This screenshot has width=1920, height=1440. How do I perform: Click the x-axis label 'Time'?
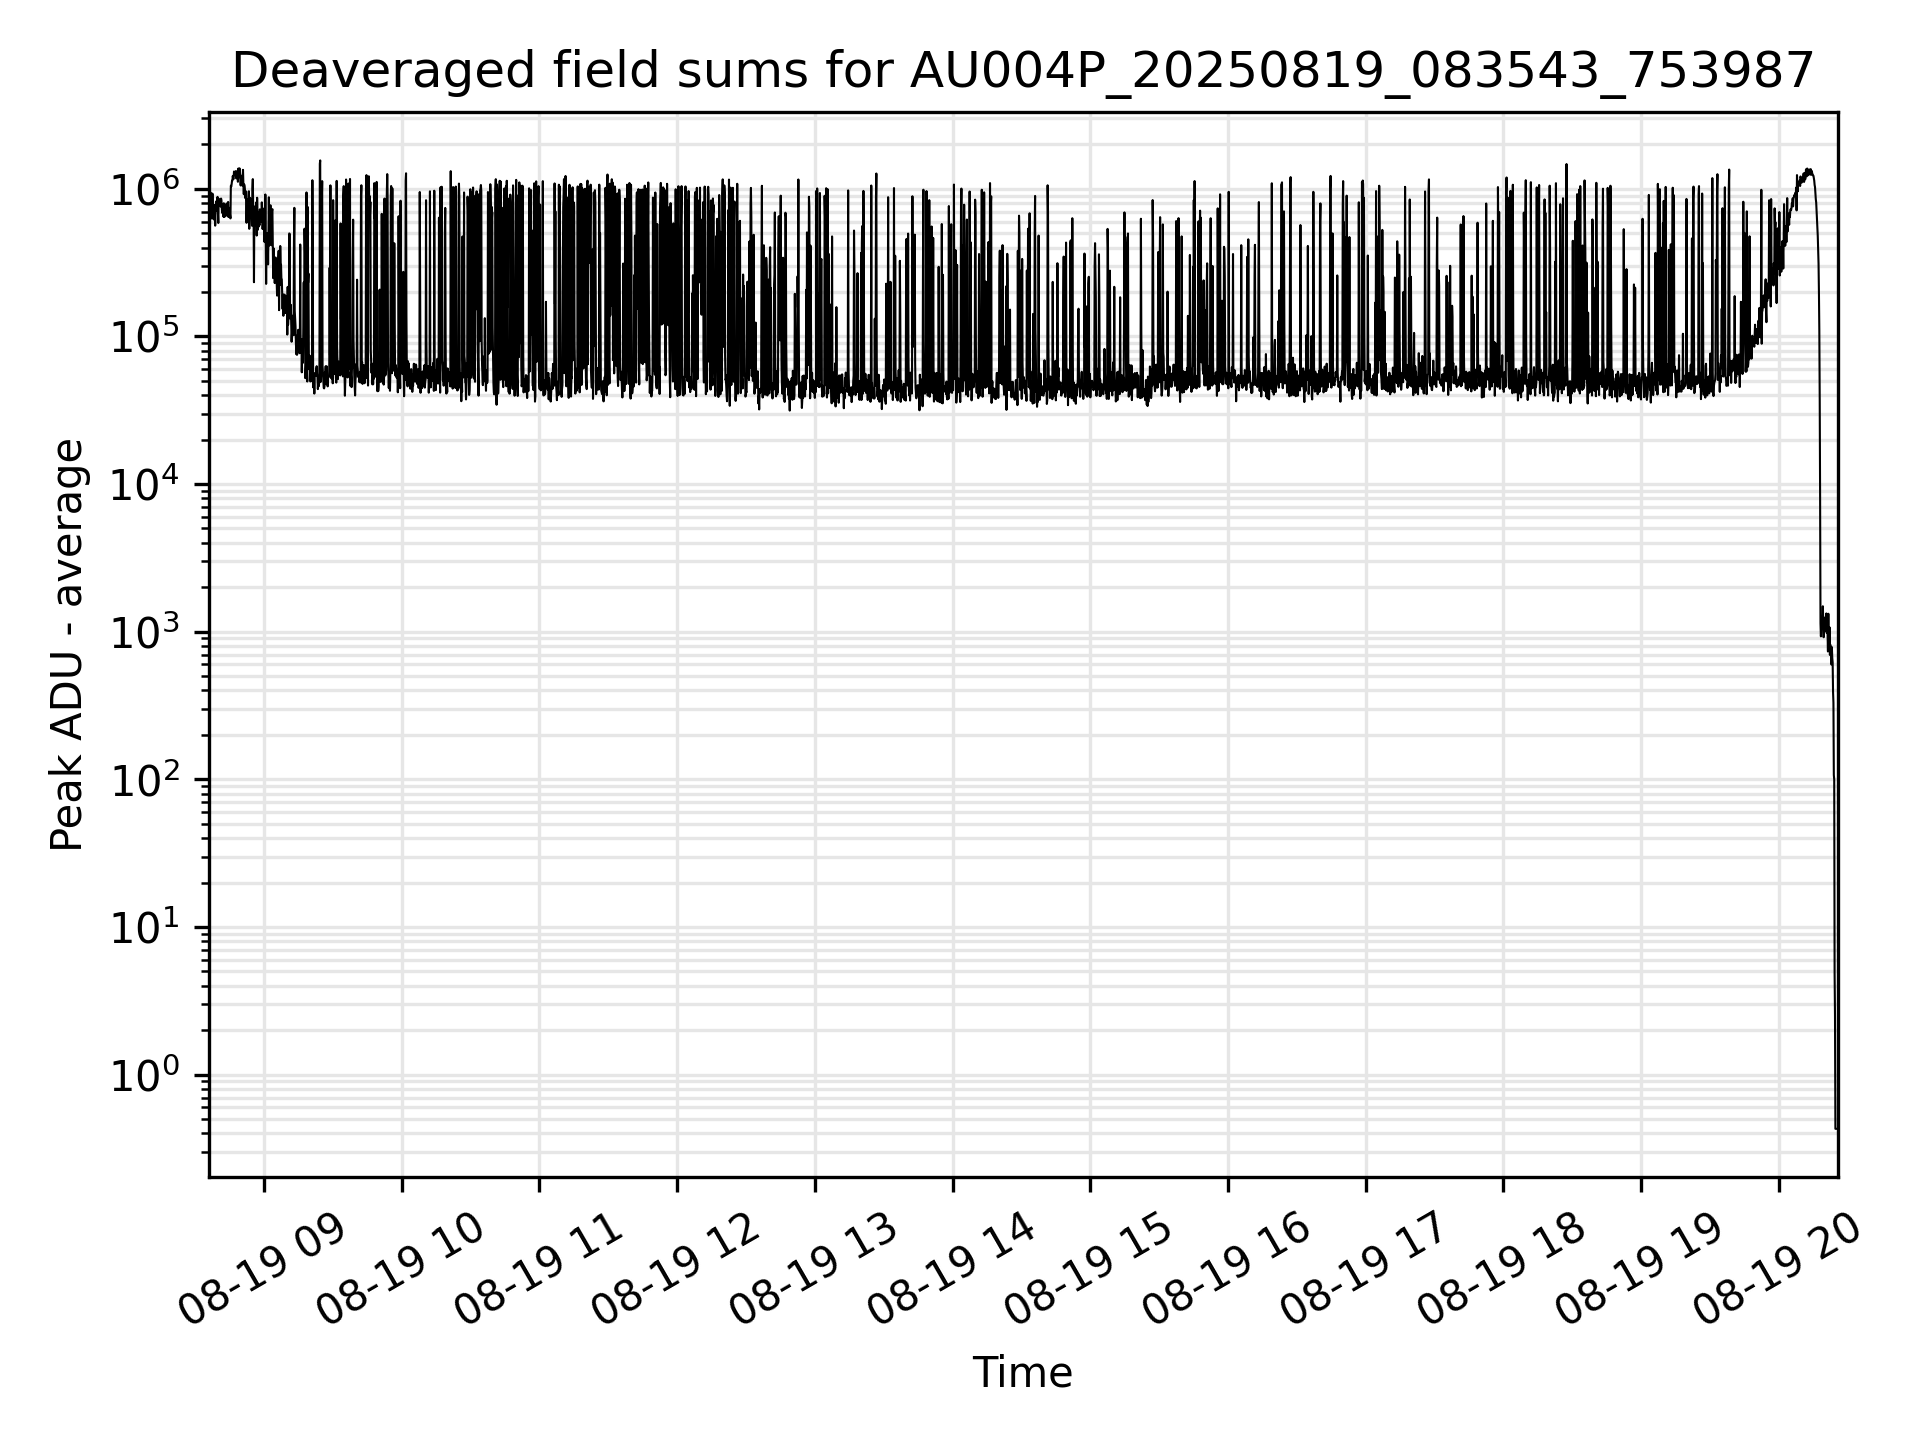1023,1373
